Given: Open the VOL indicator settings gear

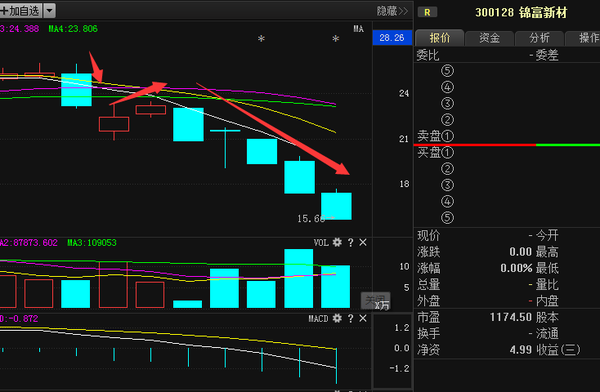Looking at the screenshot, I should pos(337,242).
